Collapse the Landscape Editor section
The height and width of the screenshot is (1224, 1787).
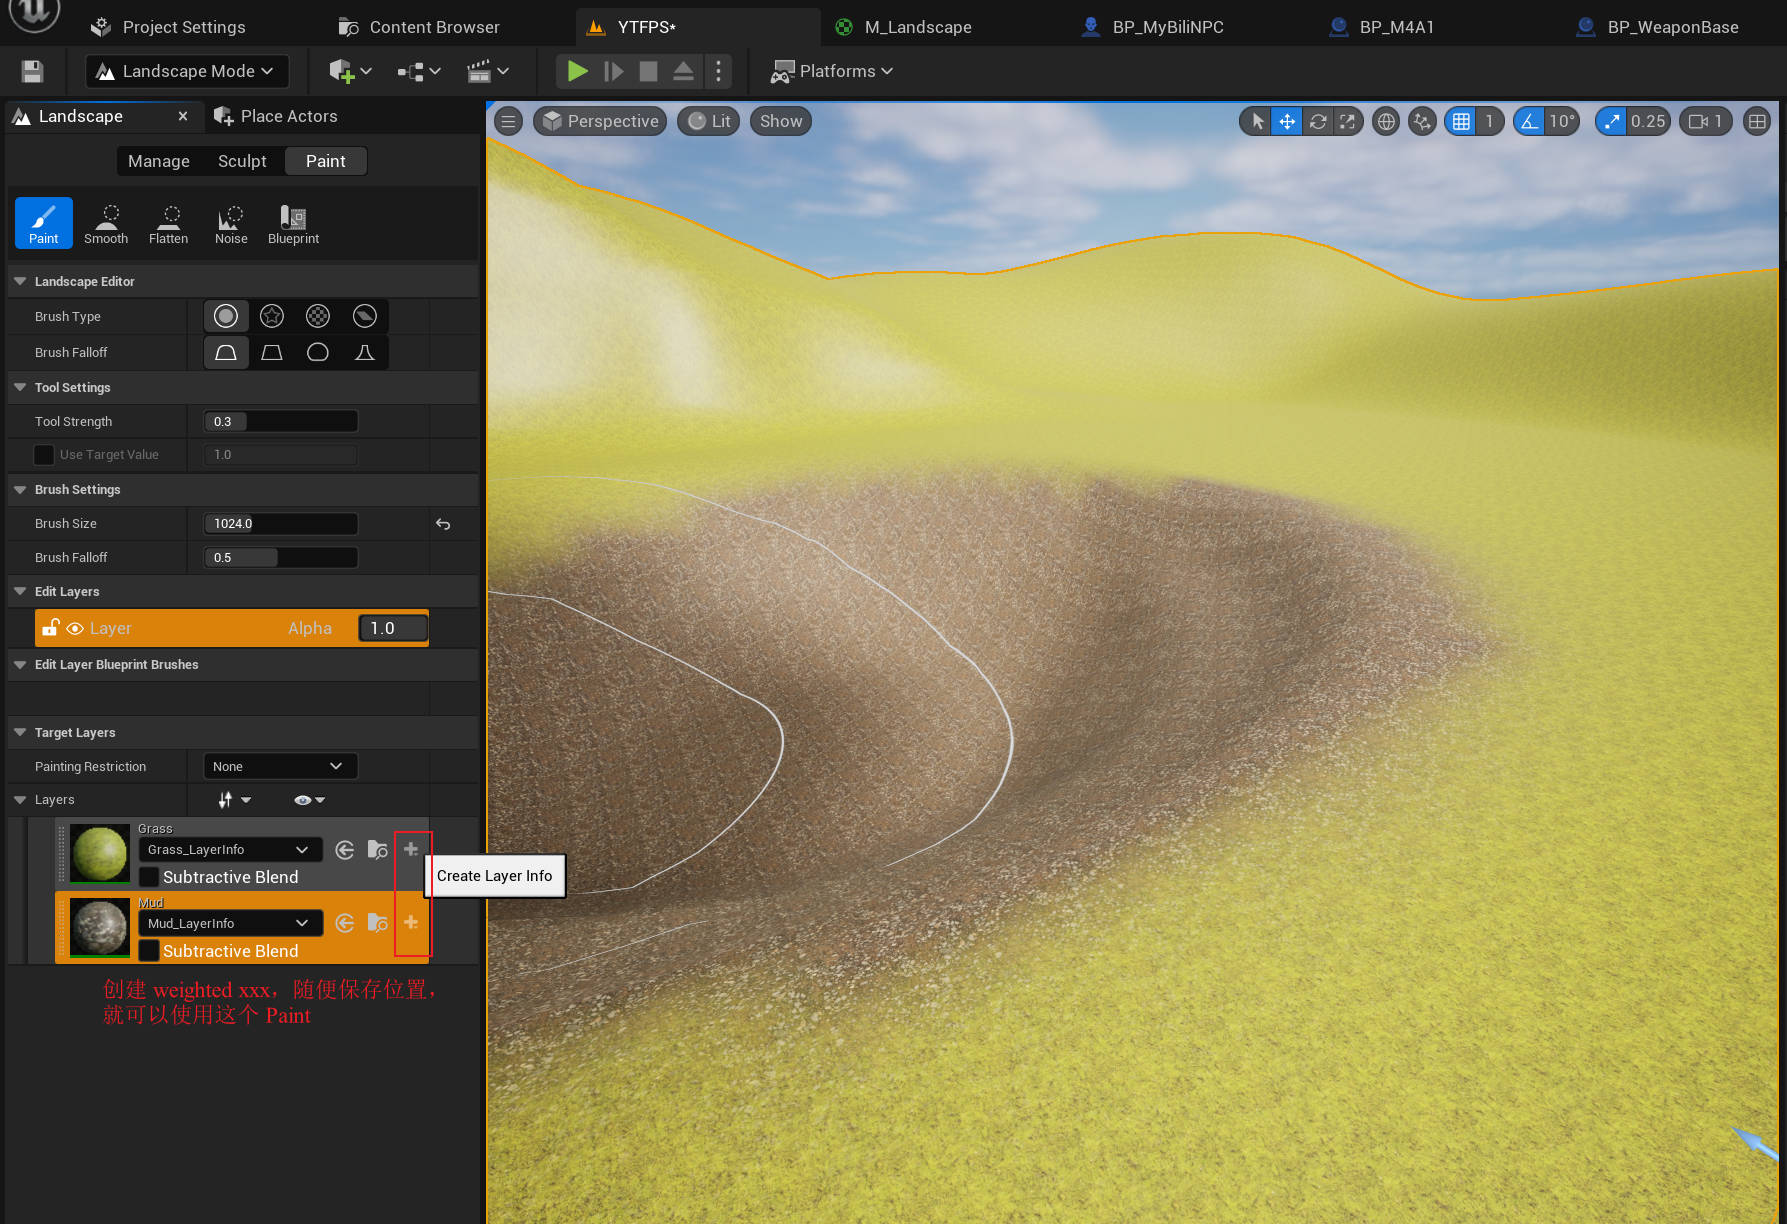(x=20, y=282)
